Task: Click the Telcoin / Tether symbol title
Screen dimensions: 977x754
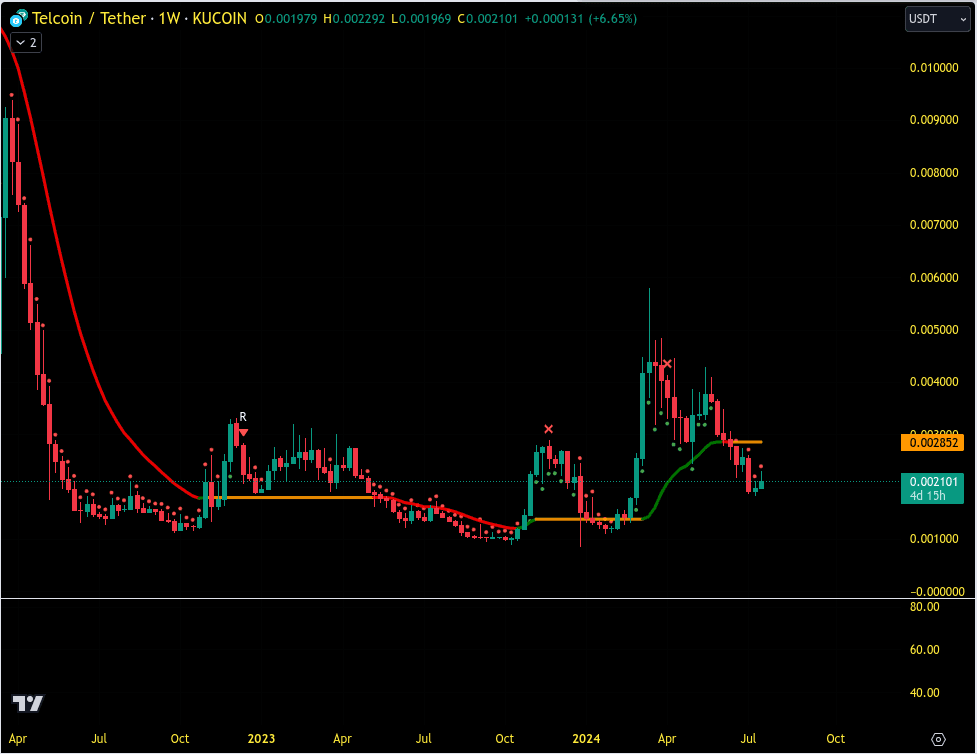Action: click(x=89, y=19)
